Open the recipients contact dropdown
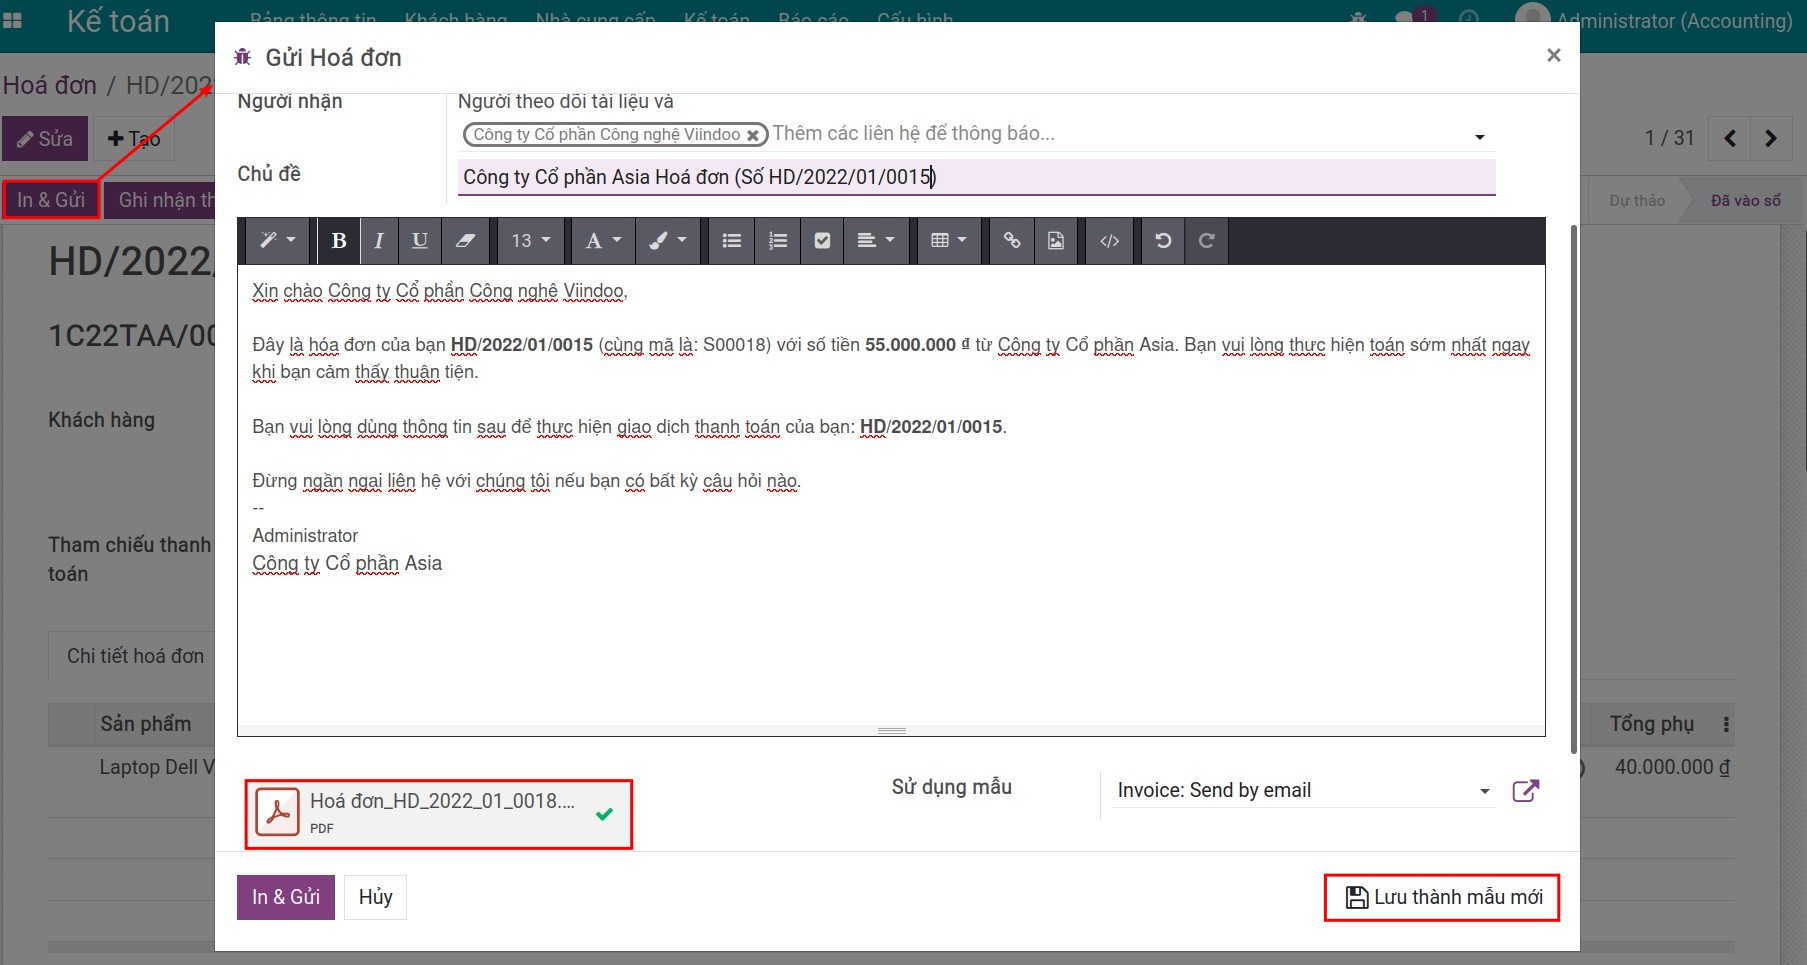The height and width of the screenshot is (965, 1807). pos(1480,134)
